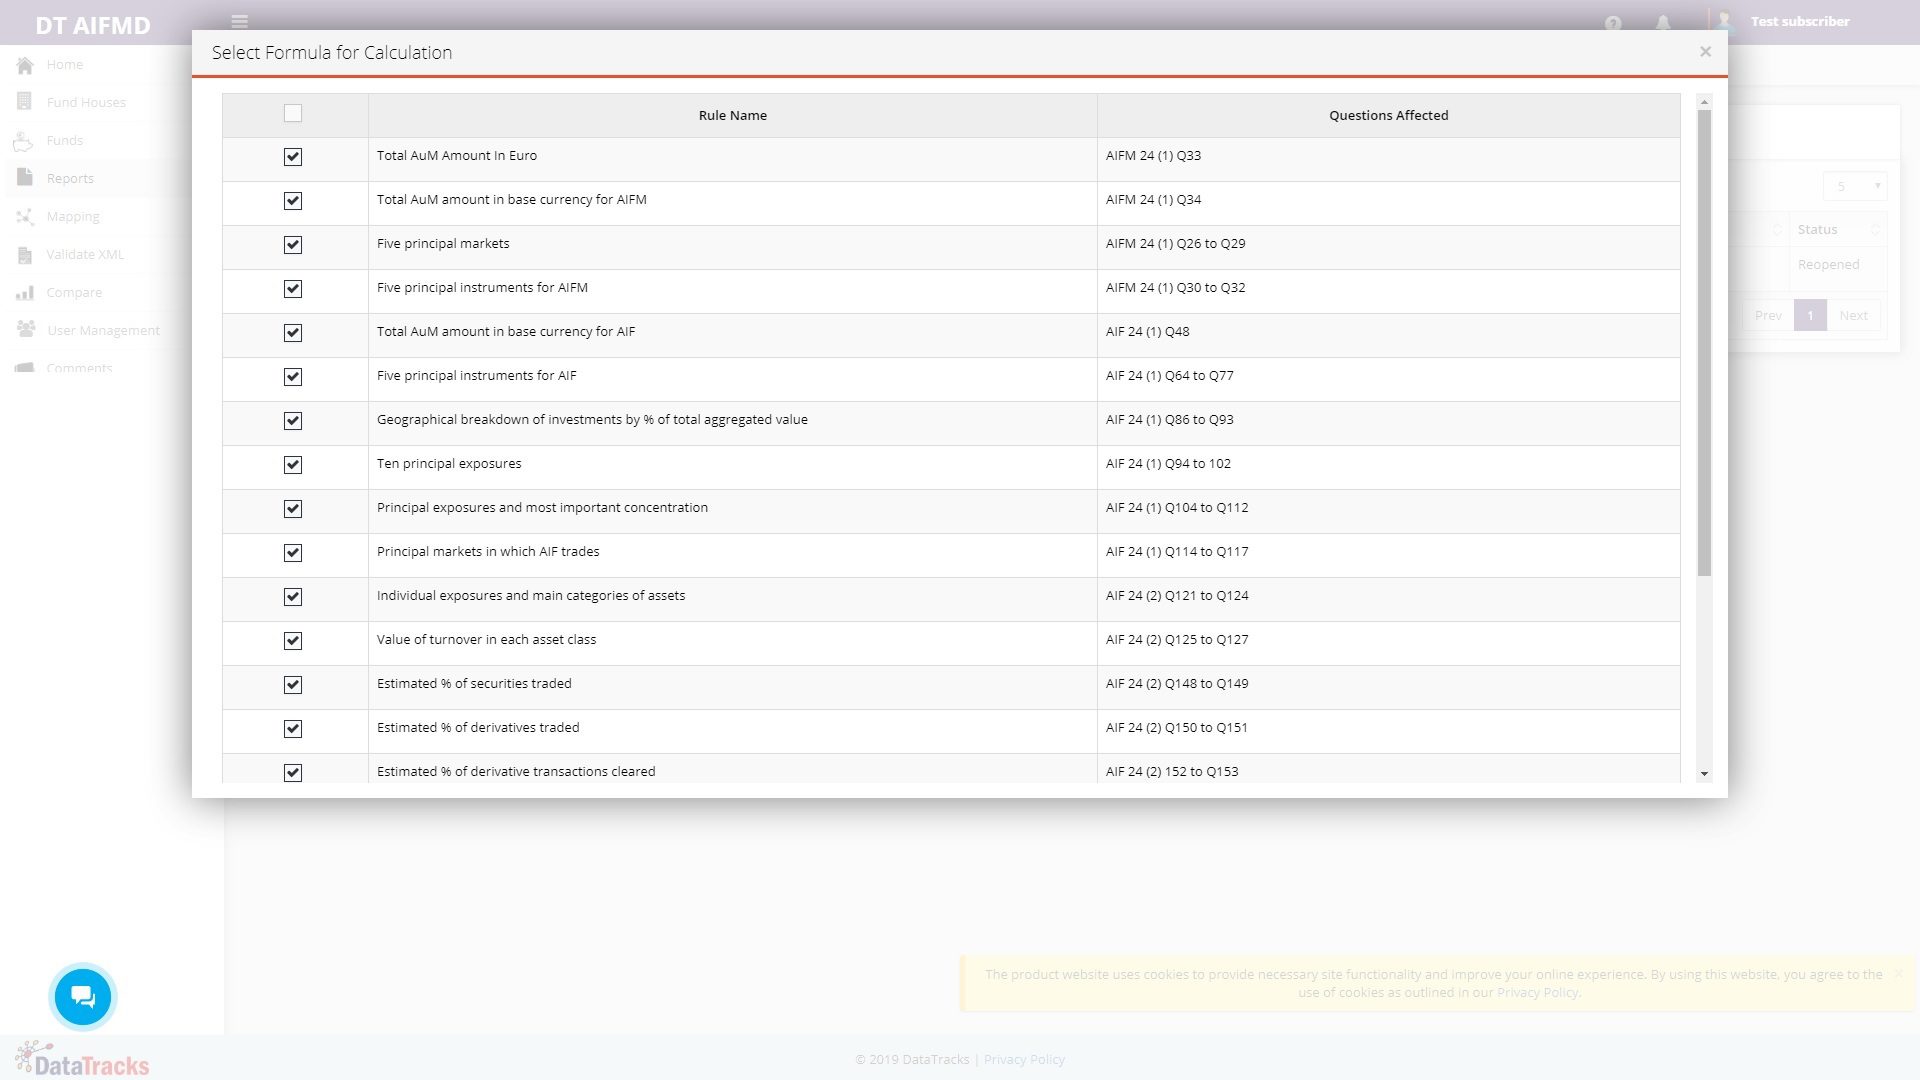This screenshot has height=1080, width=1920.
Task: Close the Select Formula for Calculation dialog
Action: (1705, 52)
